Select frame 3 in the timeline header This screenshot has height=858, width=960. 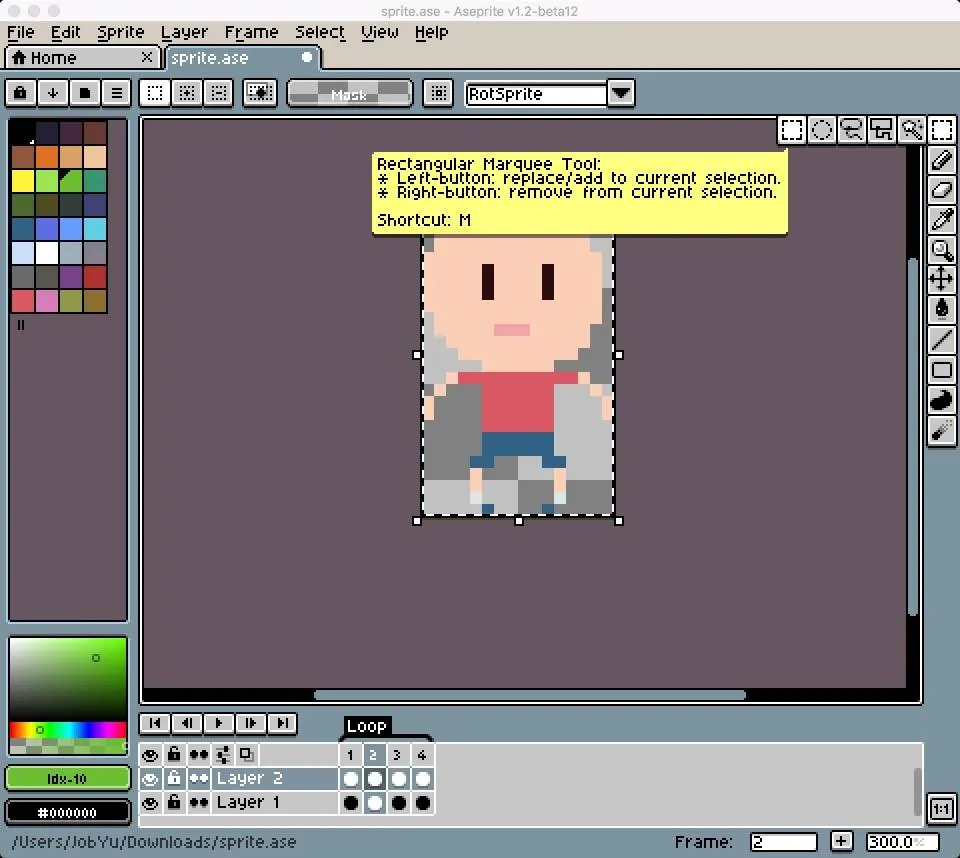coord(397,755)
